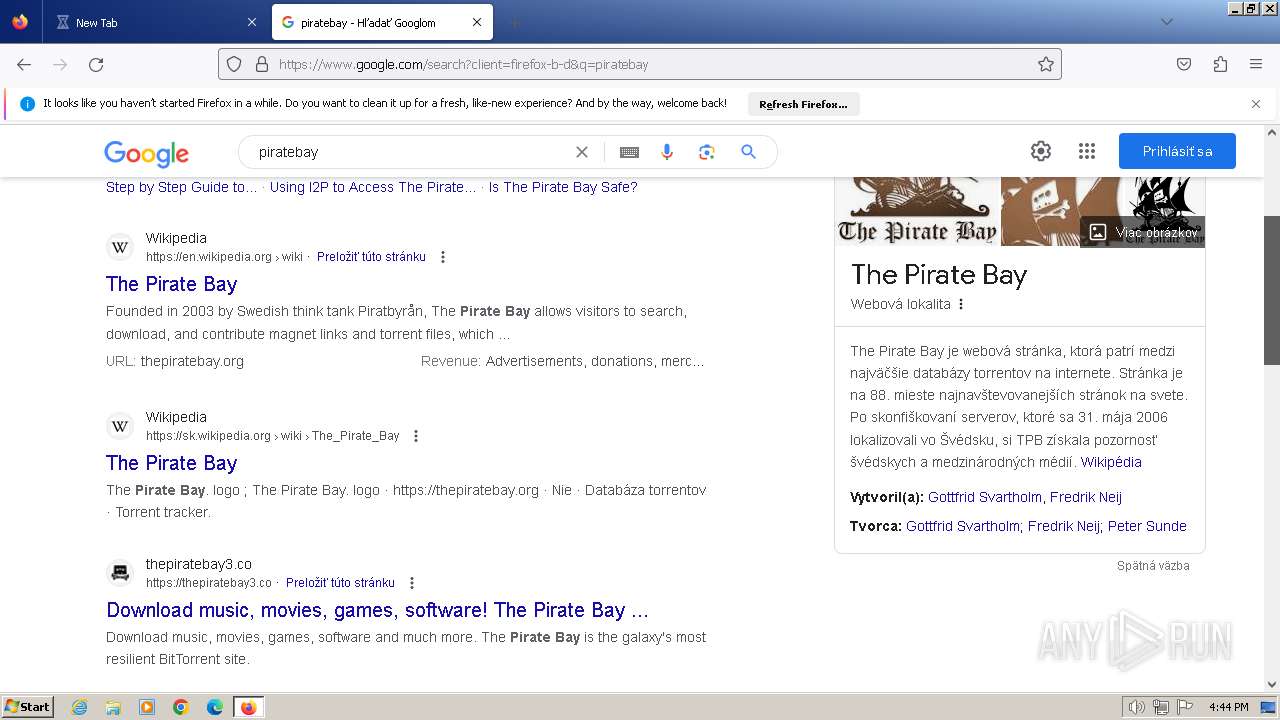Go back using the browser back arrow
Image resolution: width=1280 pixels, height=720 pixels.
[24, 64]
